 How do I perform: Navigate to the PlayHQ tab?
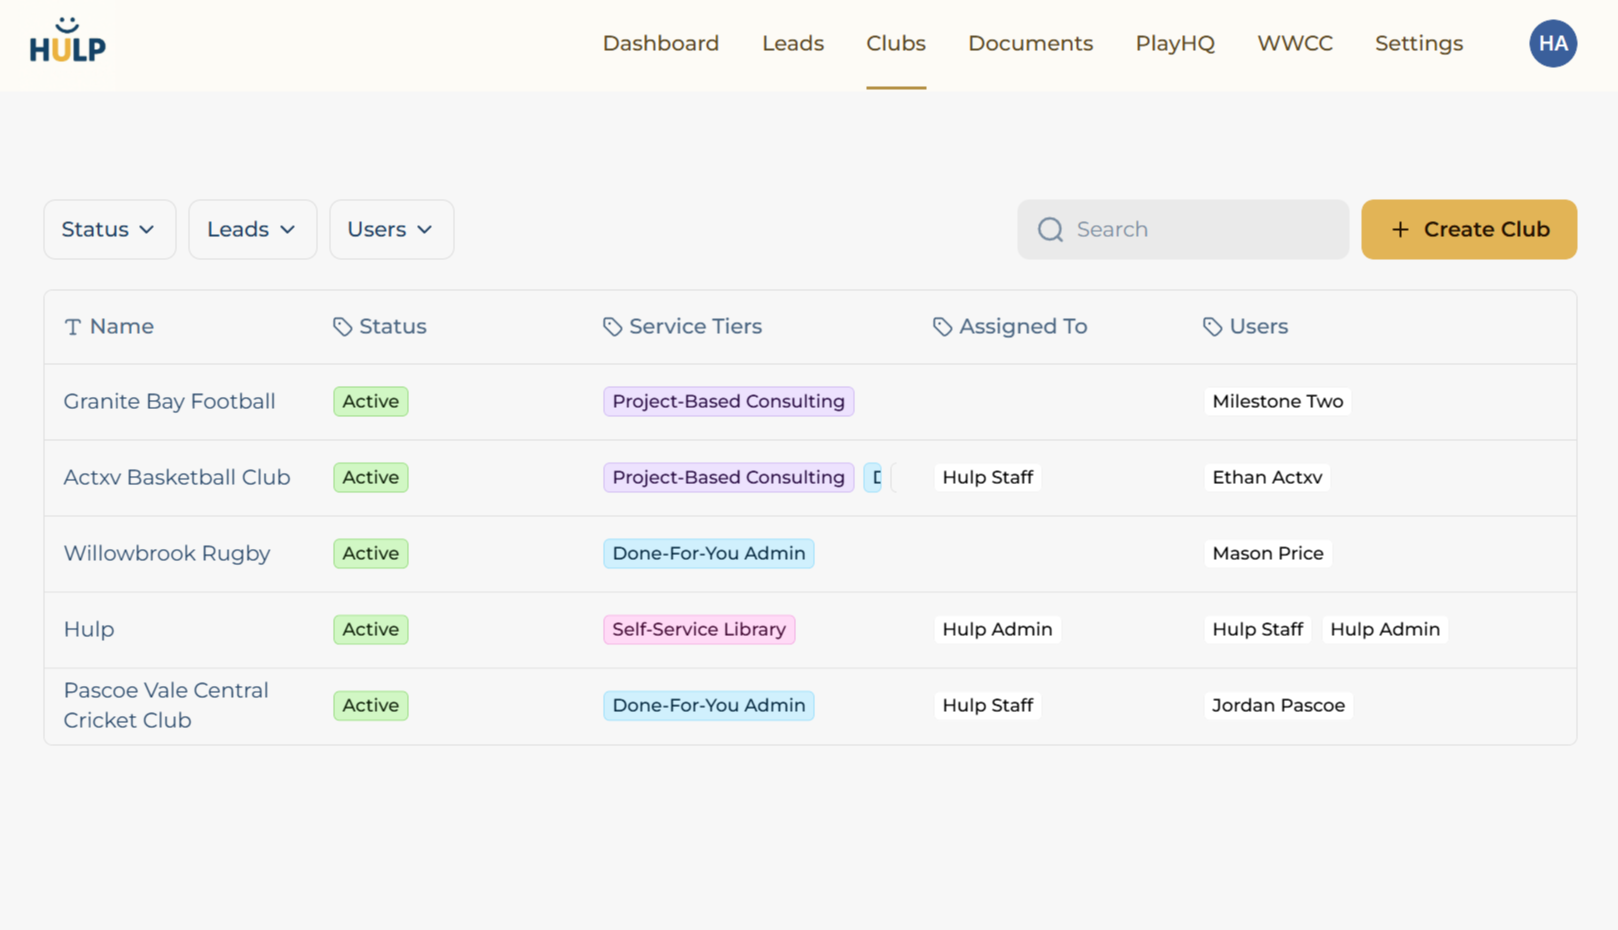point(1175,43)
